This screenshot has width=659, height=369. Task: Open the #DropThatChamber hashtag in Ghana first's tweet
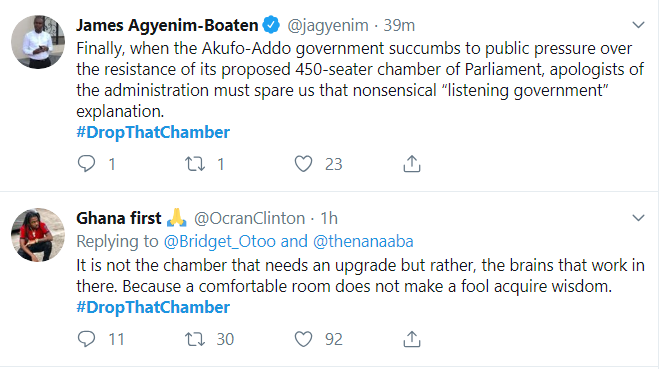(x=153, y=308)
